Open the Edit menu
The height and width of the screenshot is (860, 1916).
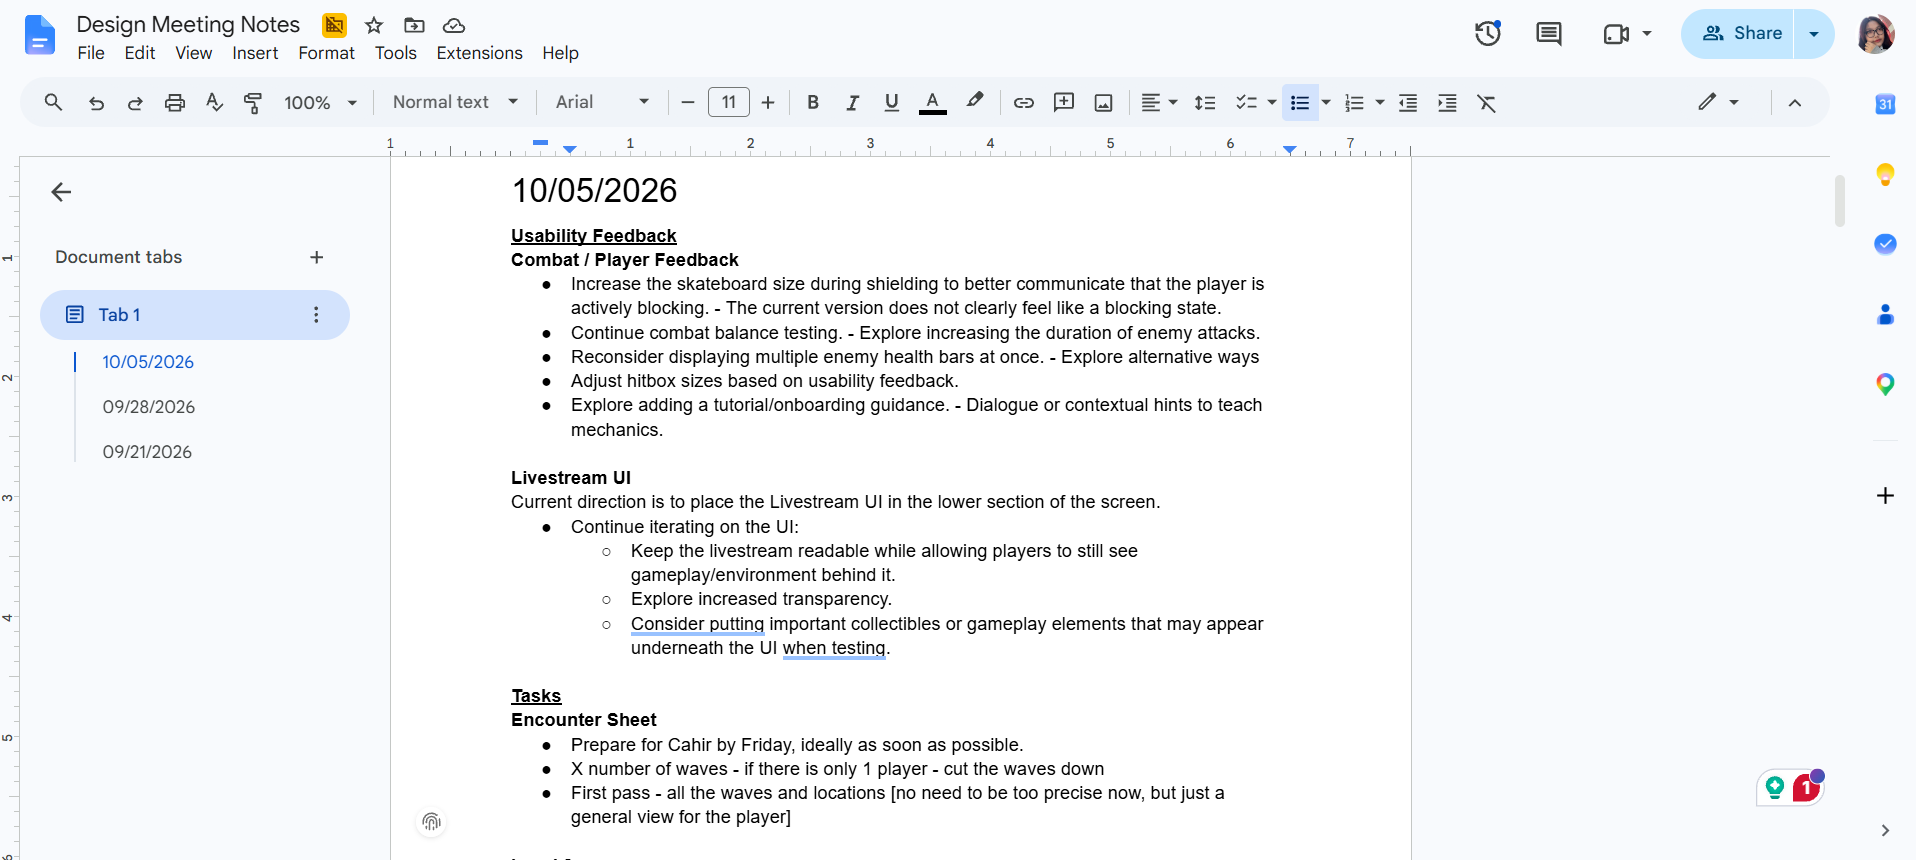(x=140, y=53)
